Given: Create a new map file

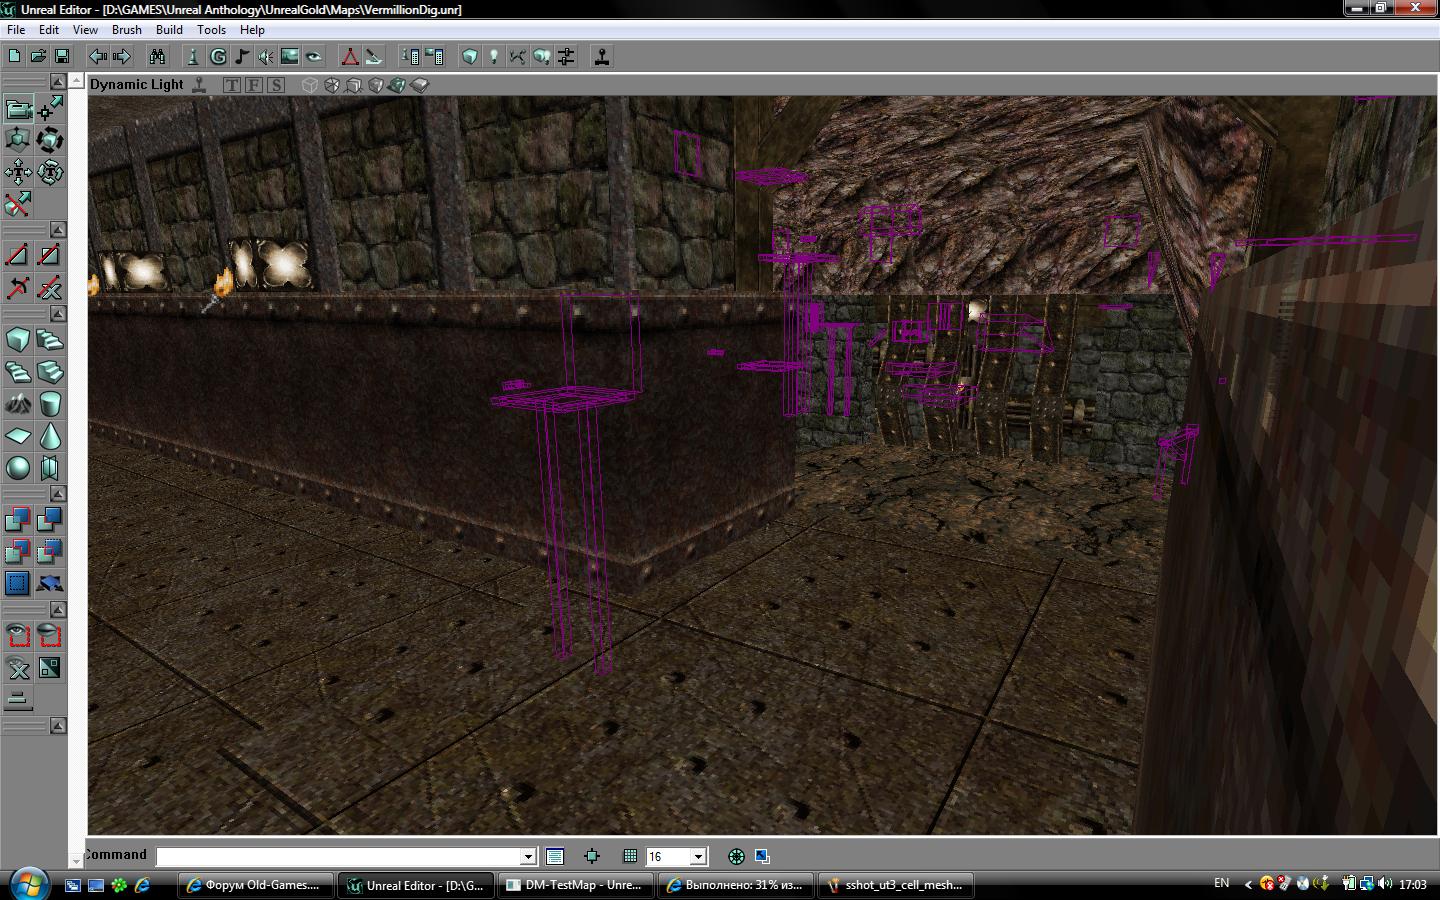Looking at the screenshot, I should pyautogui.click(x=14, y=57).
